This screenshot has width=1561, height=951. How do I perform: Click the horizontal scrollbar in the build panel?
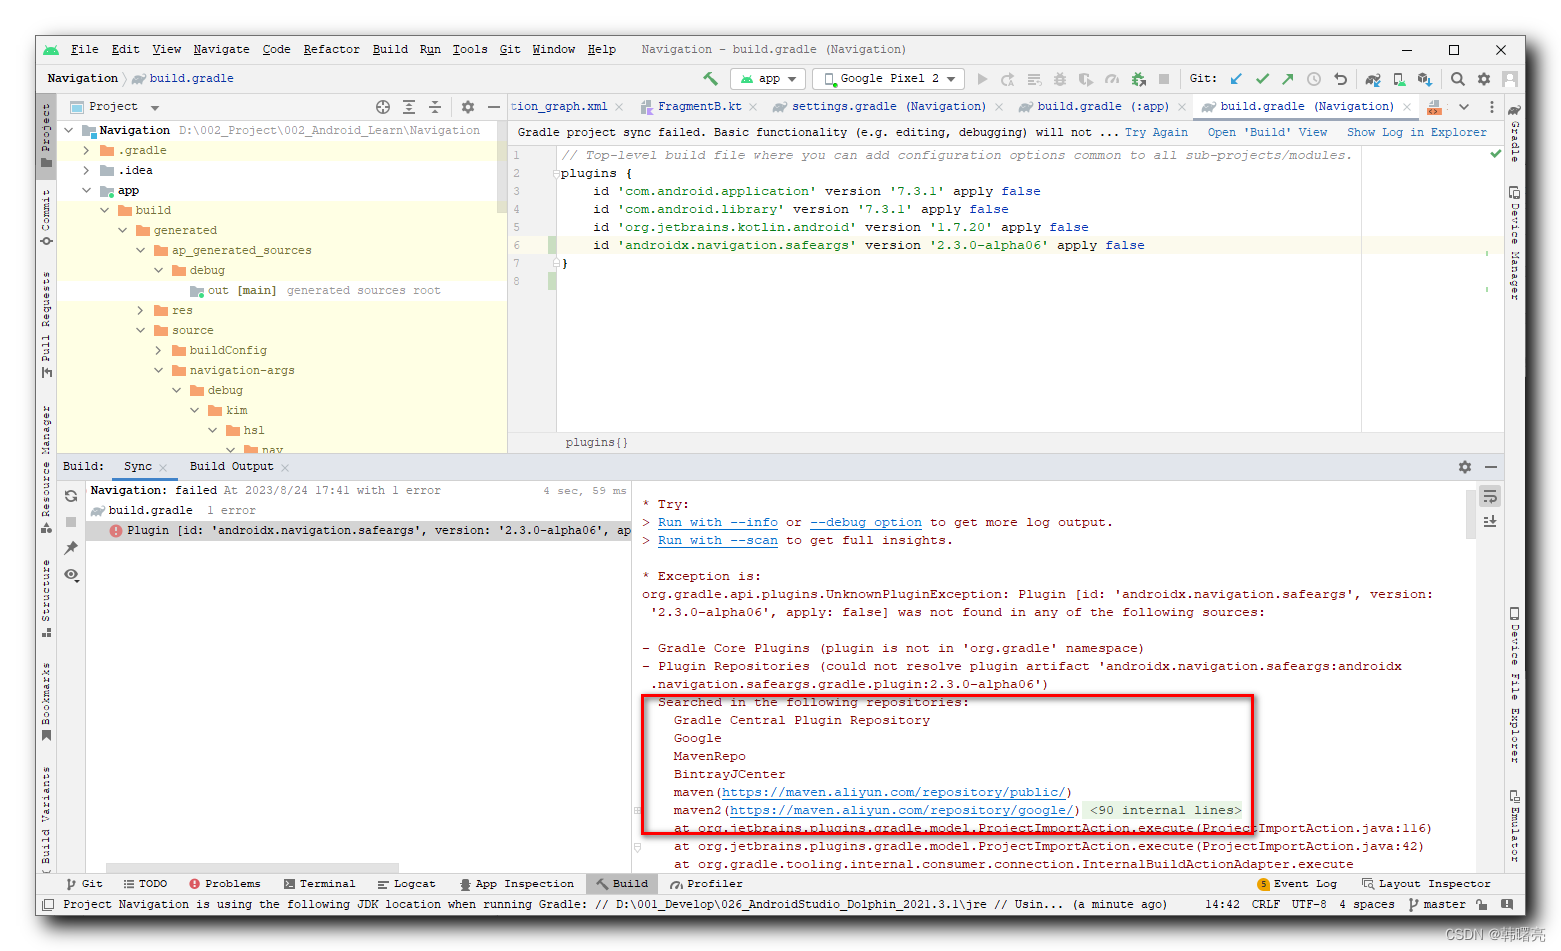click(250, 868)
